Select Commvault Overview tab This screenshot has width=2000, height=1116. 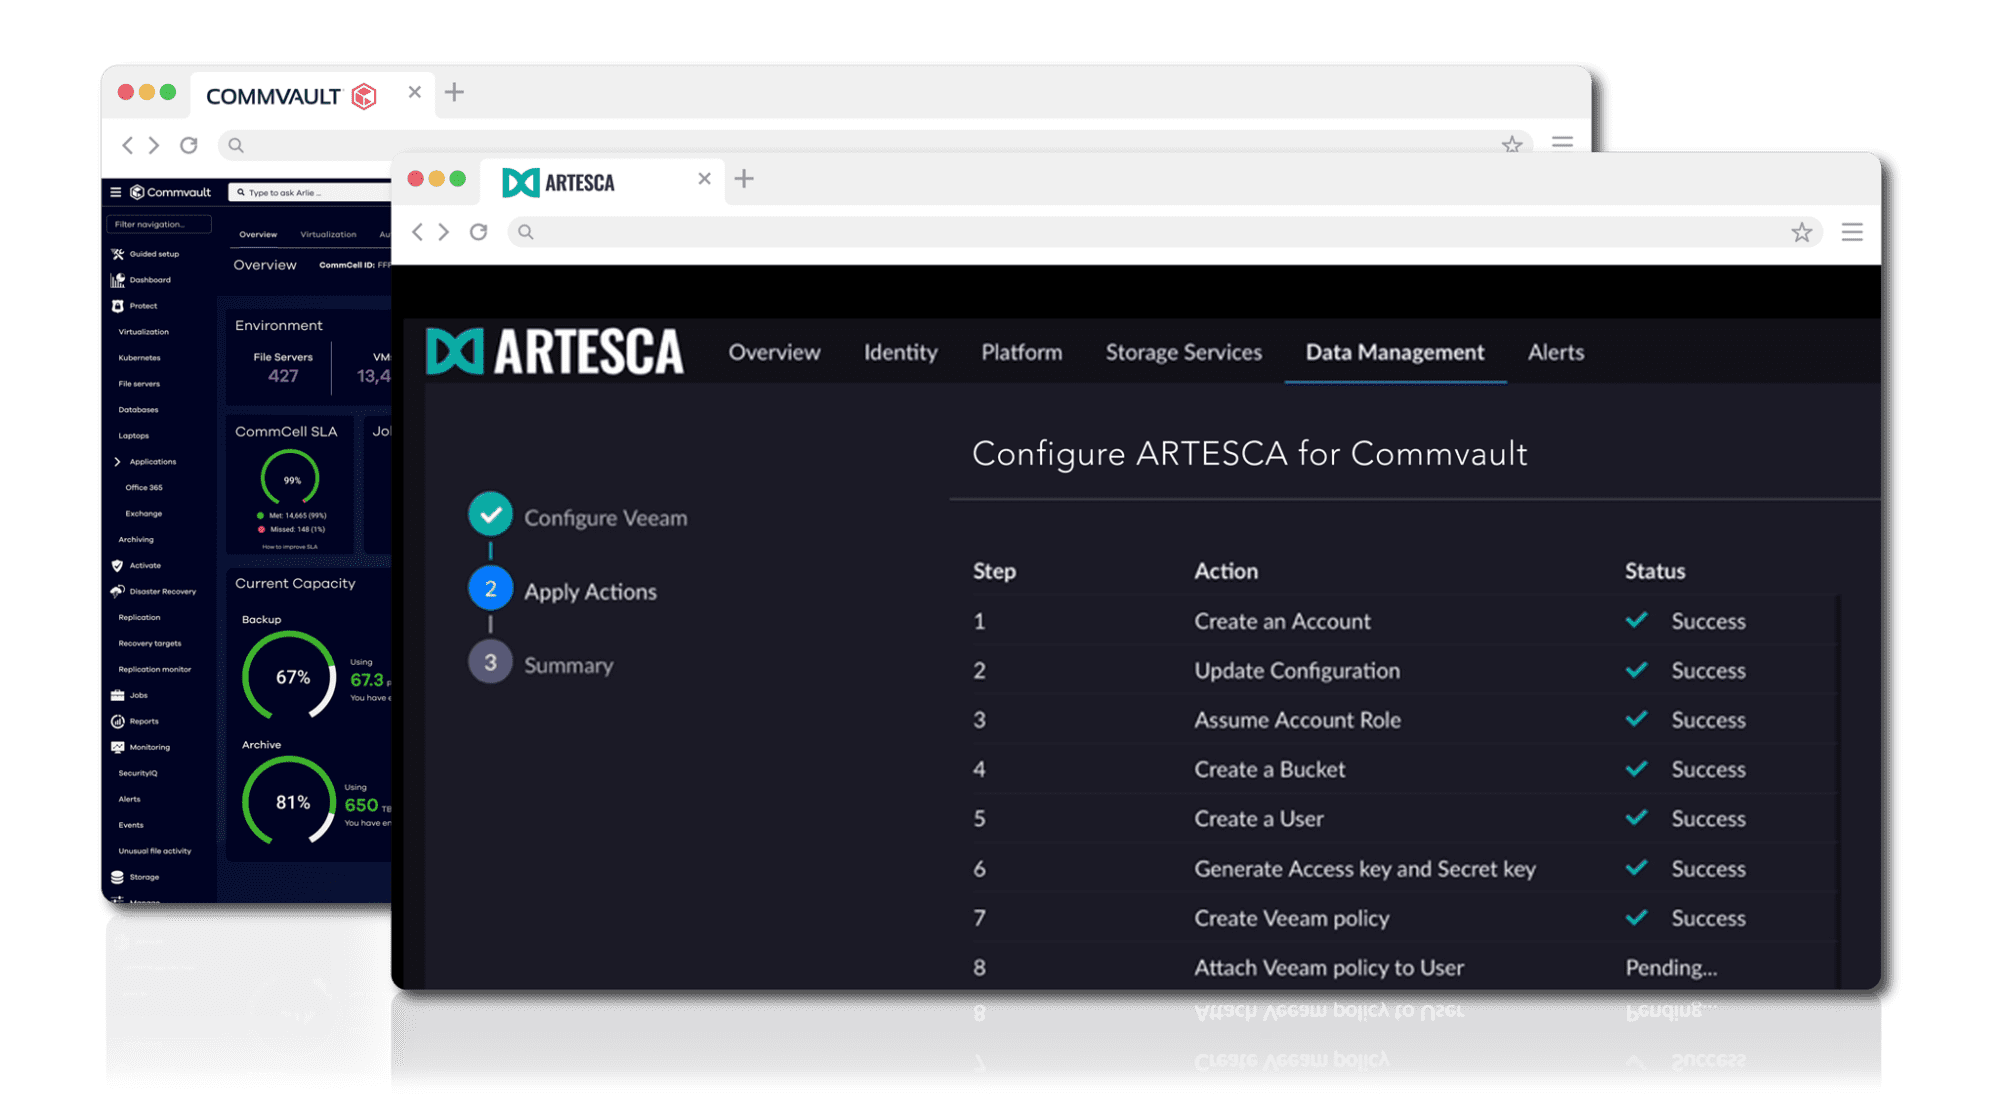pyautogui.click(x=258, y=234)
